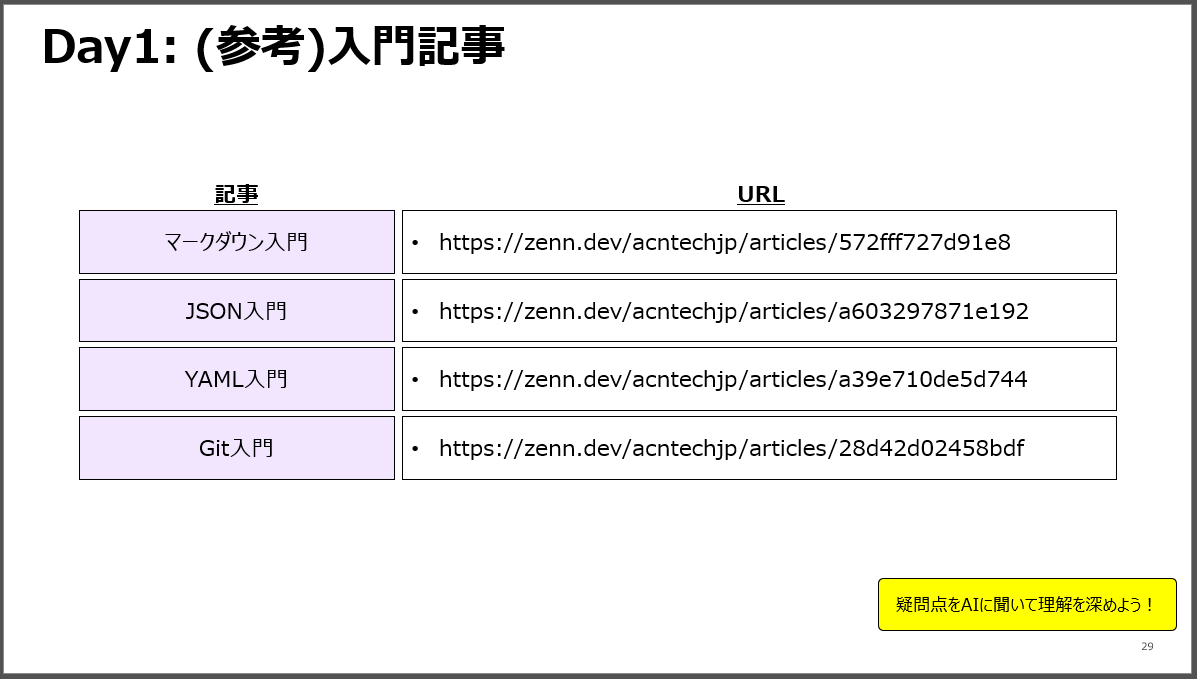
Task: Select the "マークダウン入門" cell
Action: coord(237,242)
